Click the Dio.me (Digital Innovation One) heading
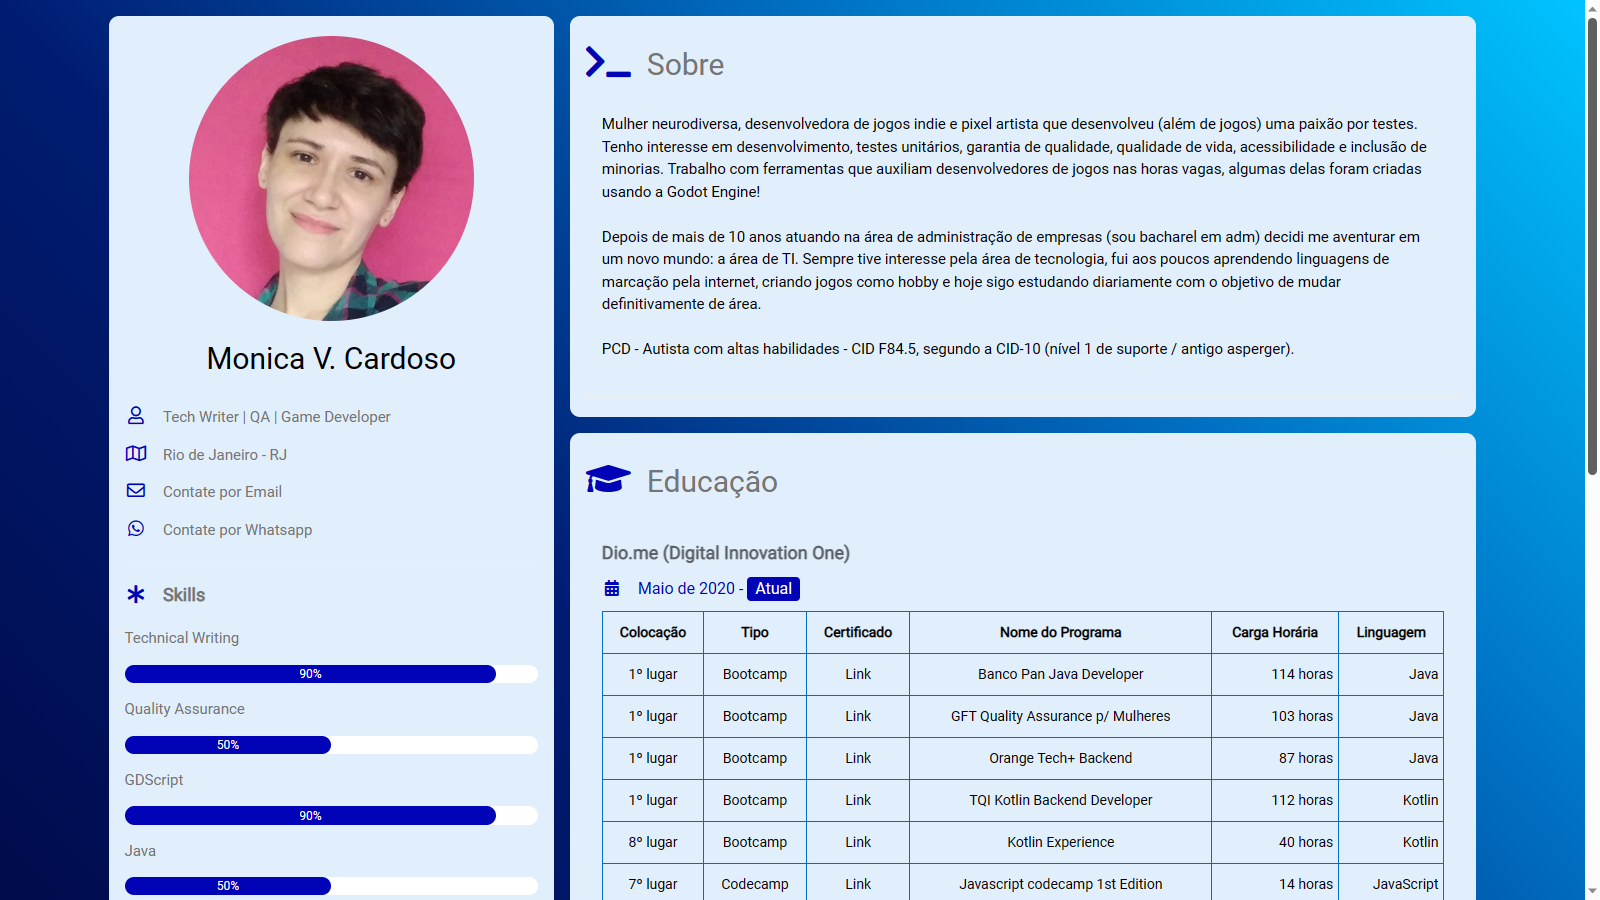This screenshot has width=1600, height=900. tap(726, 553)
